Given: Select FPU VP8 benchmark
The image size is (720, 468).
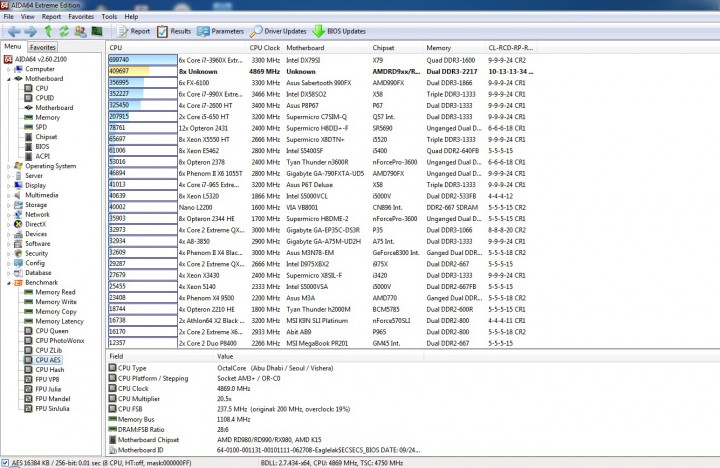Looking at the screenshot, I should click(x=47, y=379).
